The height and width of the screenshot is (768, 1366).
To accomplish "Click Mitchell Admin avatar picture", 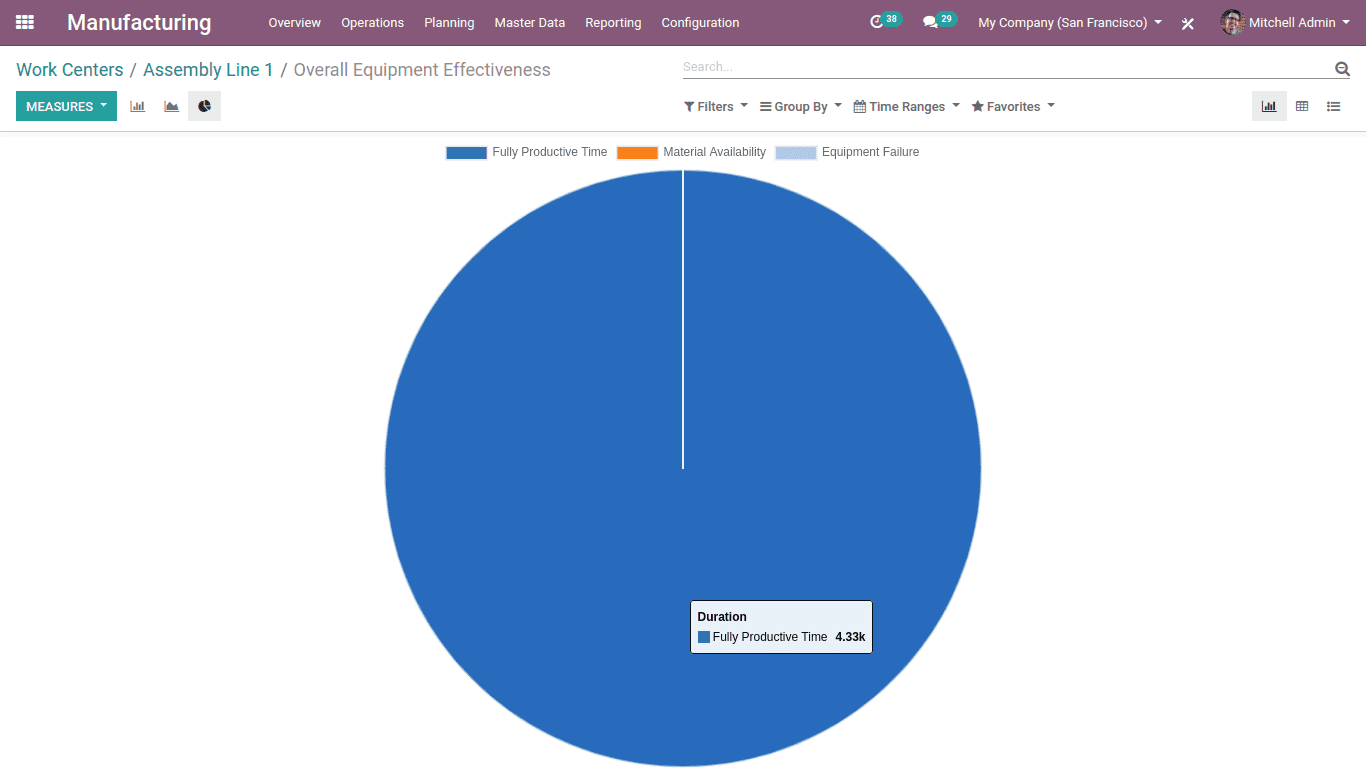I will 1232,22.
